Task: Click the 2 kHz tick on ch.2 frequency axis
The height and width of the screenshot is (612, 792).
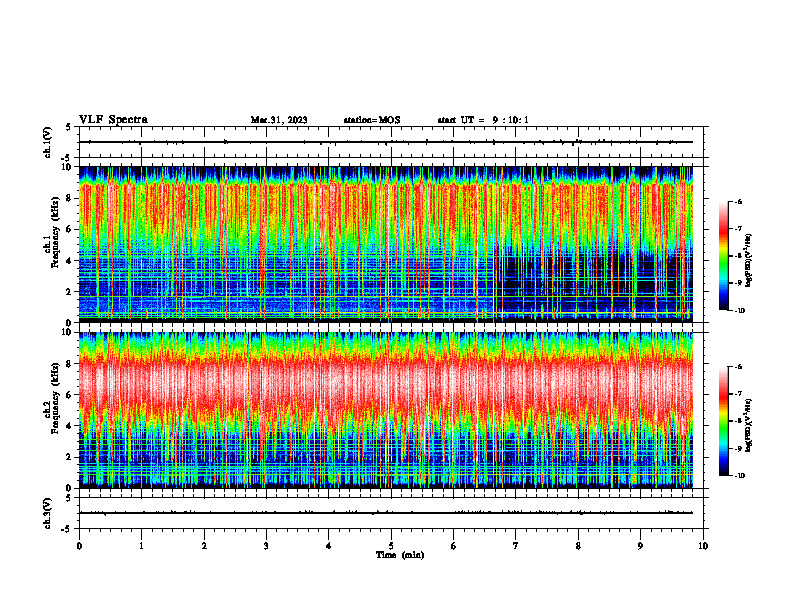Action: tap(70, 457)
